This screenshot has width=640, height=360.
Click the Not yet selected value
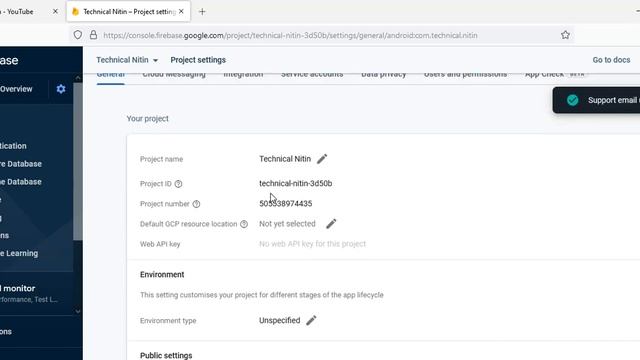click(x=287, y=224)
